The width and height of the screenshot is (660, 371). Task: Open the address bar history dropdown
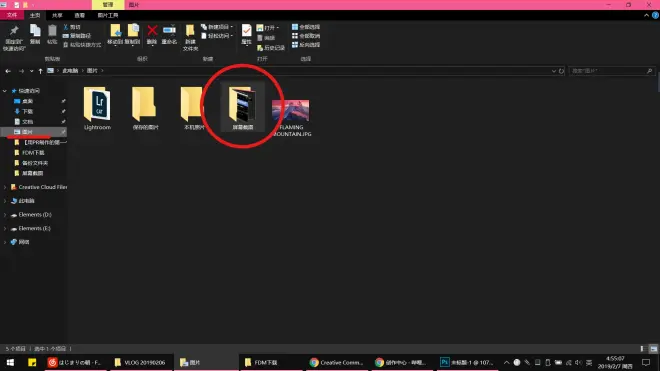(x=554, y=71)
